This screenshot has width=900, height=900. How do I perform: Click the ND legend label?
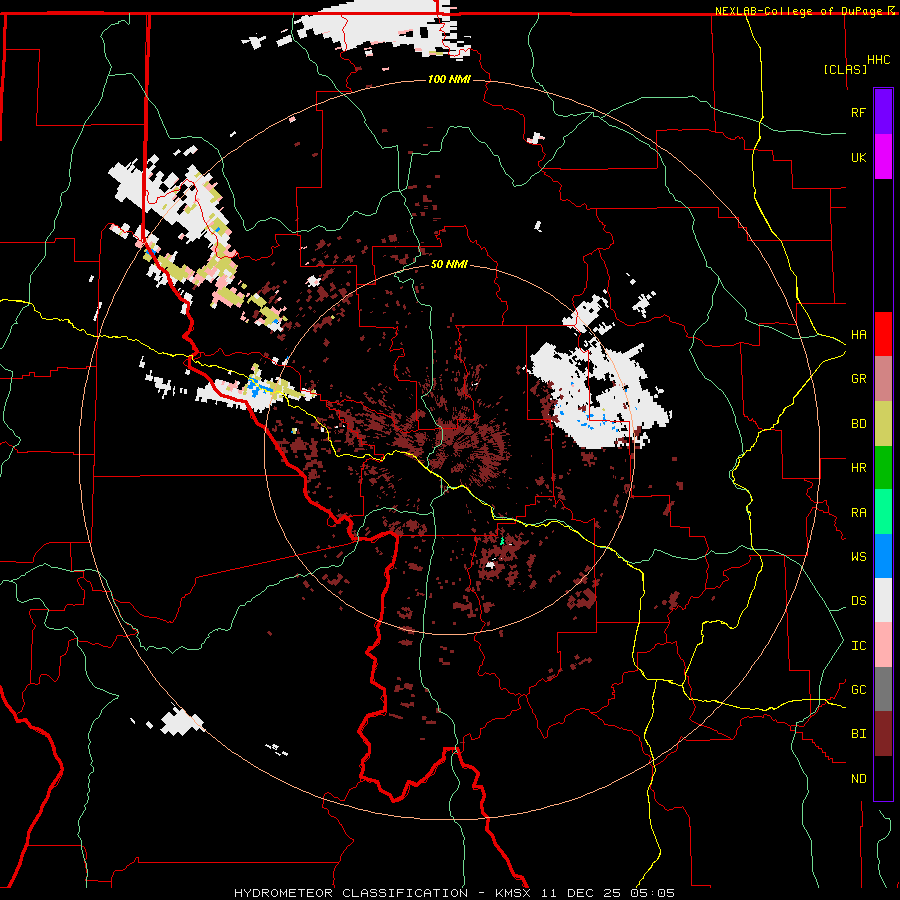point(858,779)
